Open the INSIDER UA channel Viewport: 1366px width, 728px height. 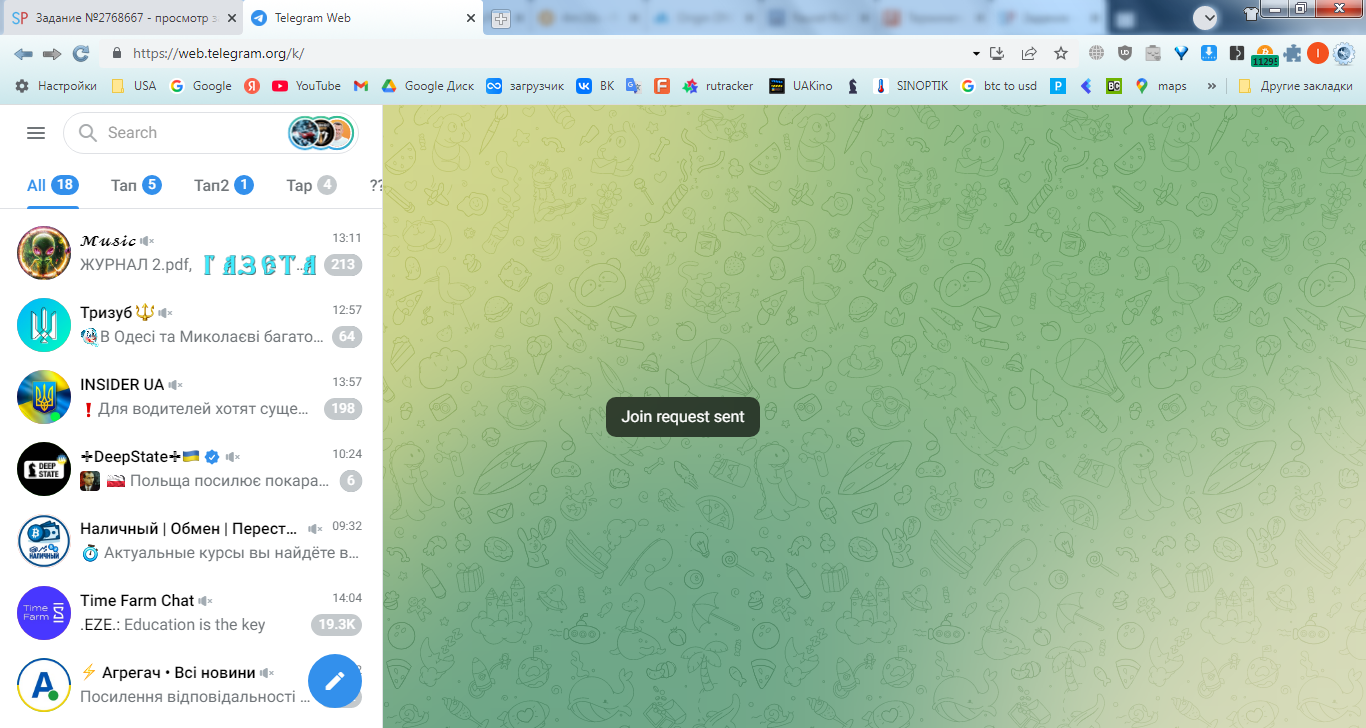[x=191, y=397]
